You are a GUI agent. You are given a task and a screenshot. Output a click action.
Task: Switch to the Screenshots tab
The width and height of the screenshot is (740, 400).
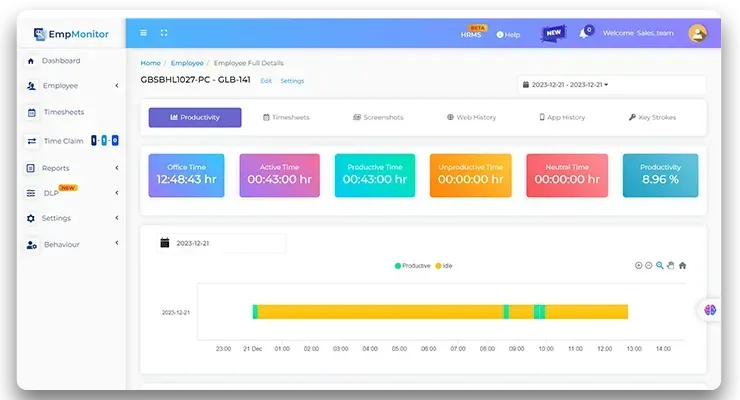pyautogui.click(x=378, y=117)
